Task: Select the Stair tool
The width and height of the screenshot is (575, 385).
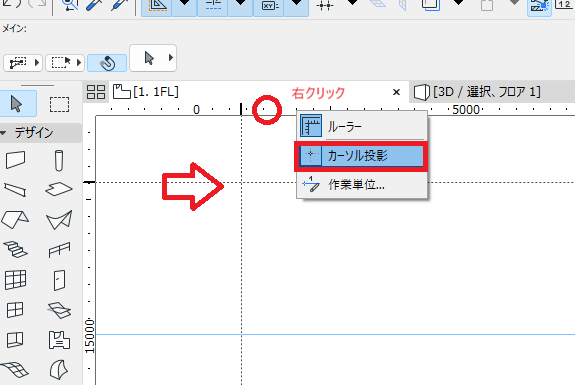Action: pyautogui.click(x=15, y=249)
